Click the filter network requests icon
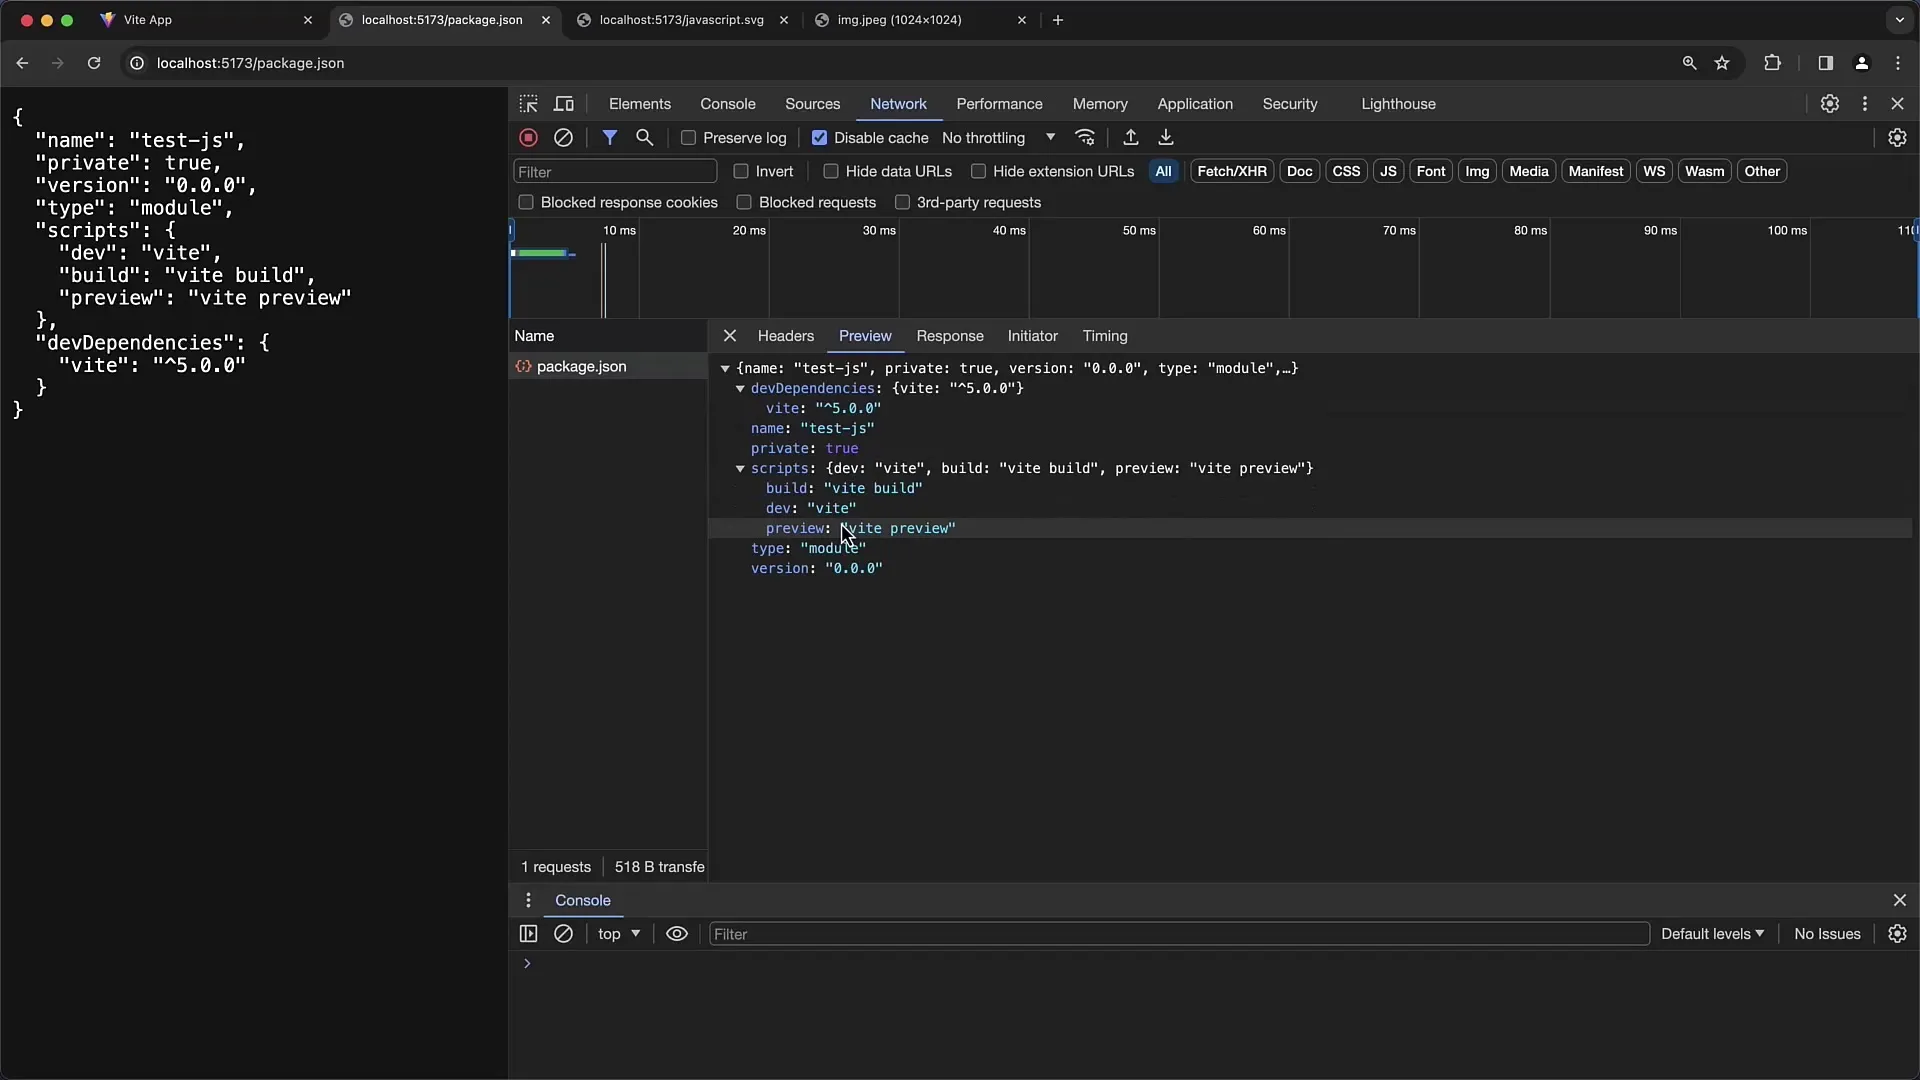 (x=609, y=137)
